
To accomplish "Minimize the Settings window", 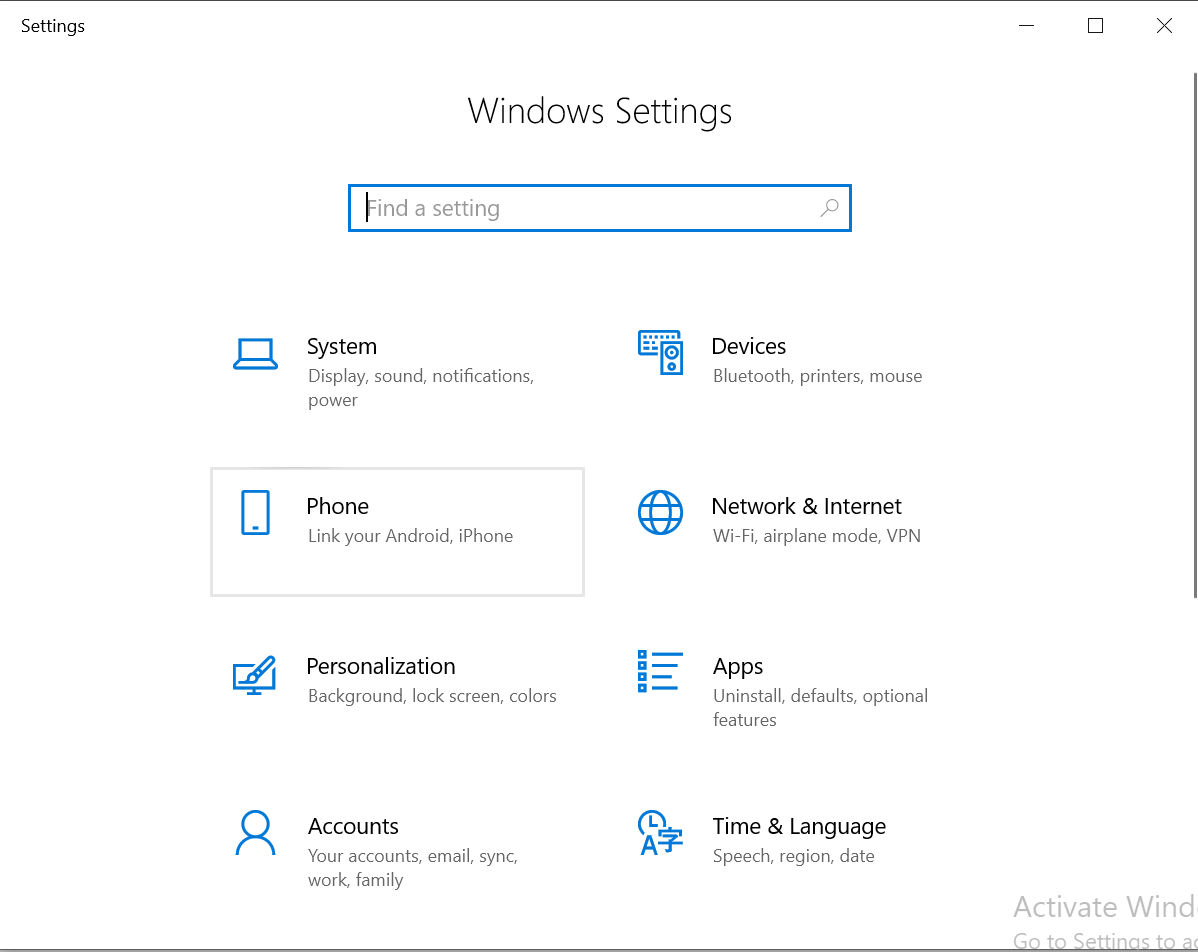I will tap(1026, 26).
